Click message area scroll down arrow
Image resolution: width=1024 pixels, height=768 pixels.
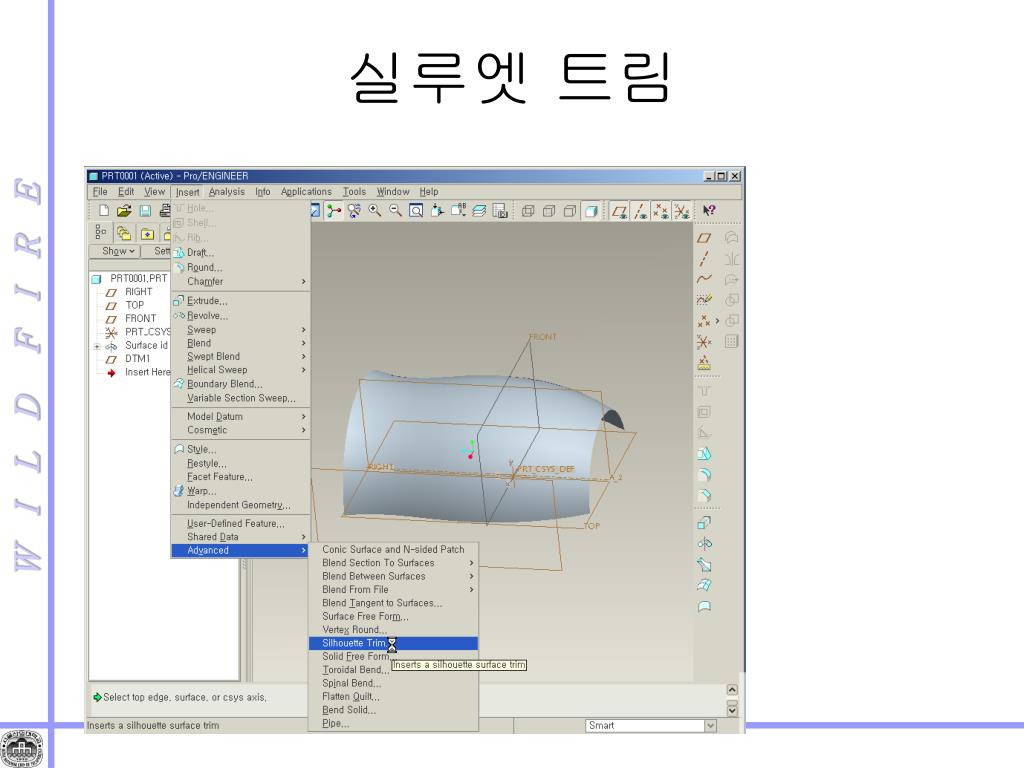pos(732,710)
